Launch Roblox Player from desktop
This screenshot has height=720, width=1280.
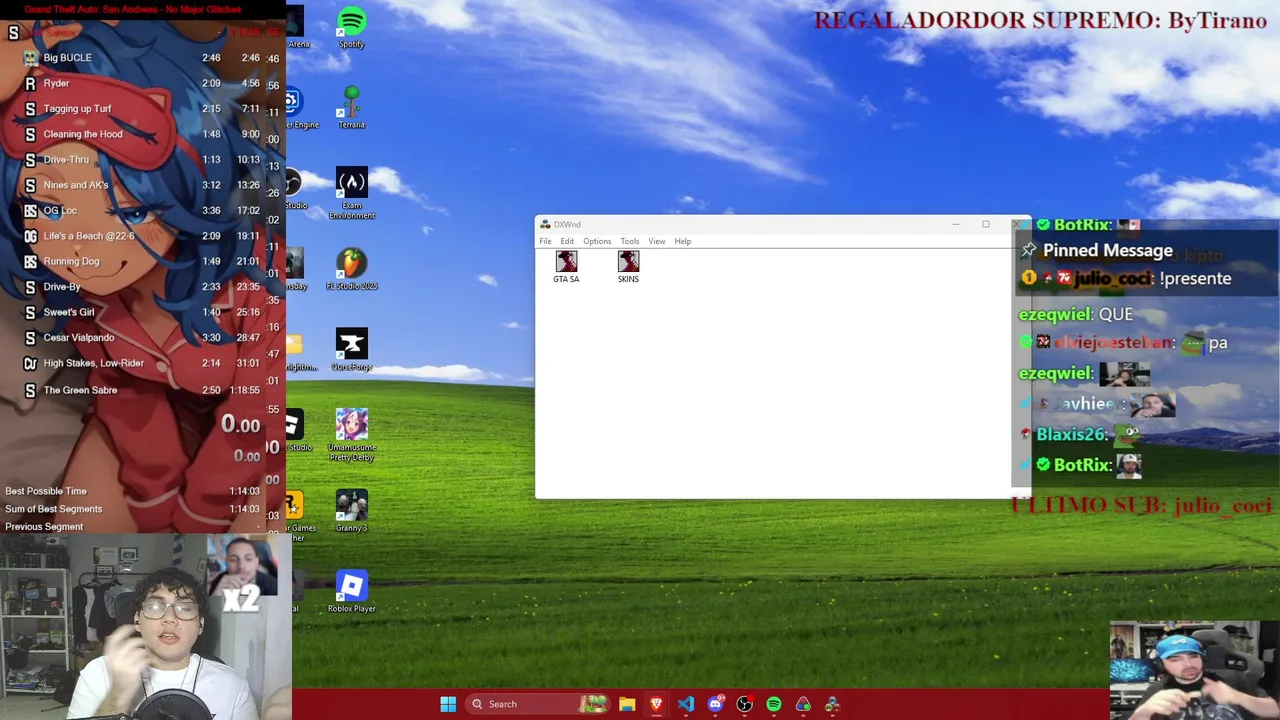click(351, 592)
